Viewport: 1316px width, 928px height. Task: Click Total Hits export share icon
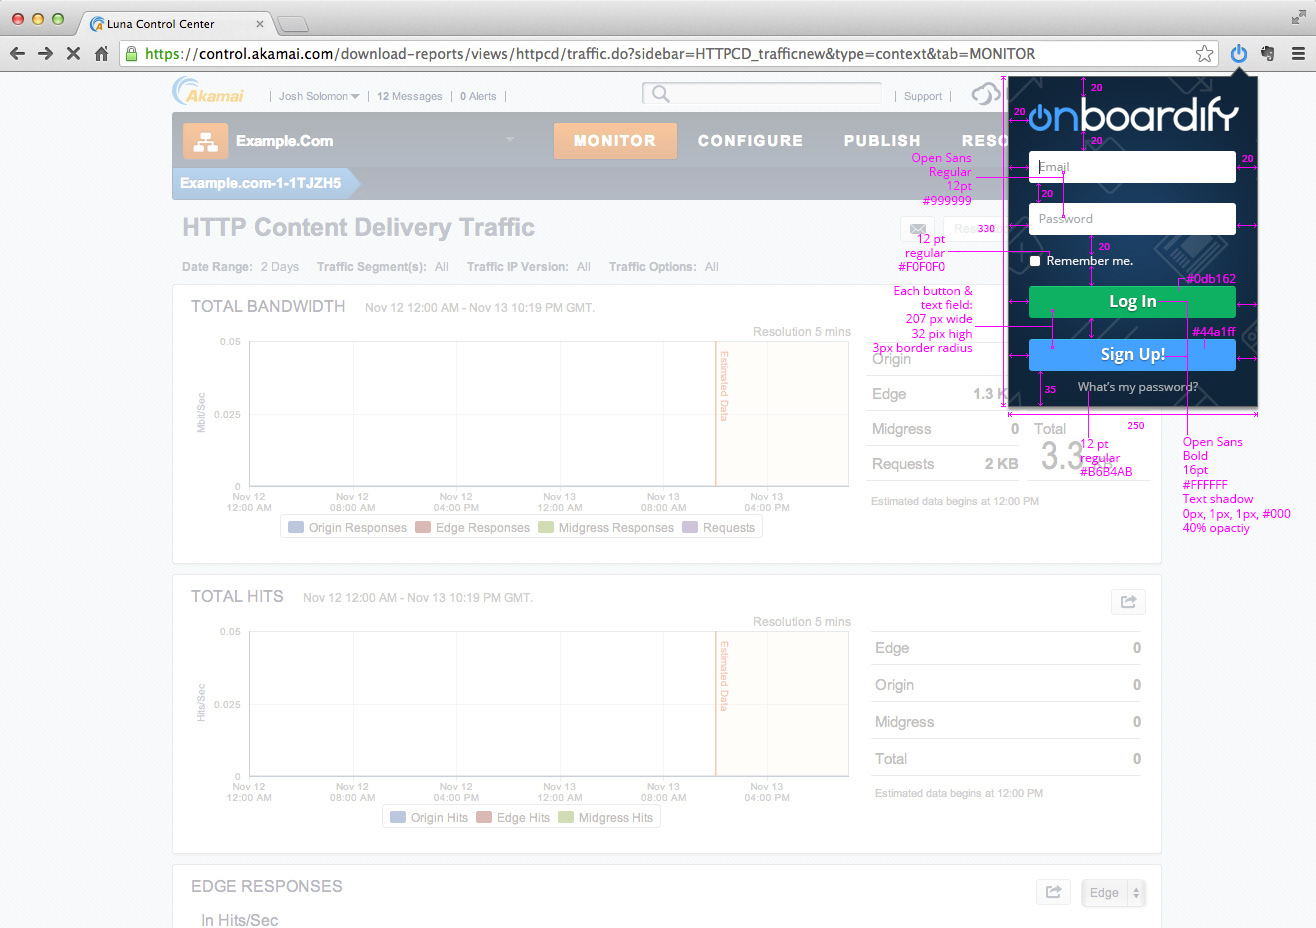pyautogui.click(x=1128, y=602)
